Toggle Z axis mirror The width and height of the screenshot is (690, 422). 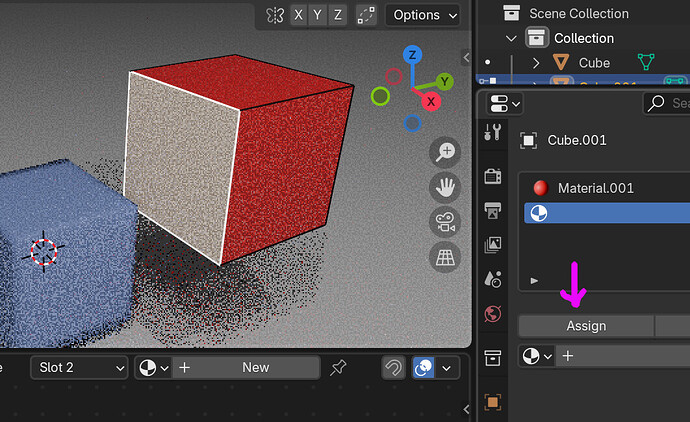pos(338,15)
